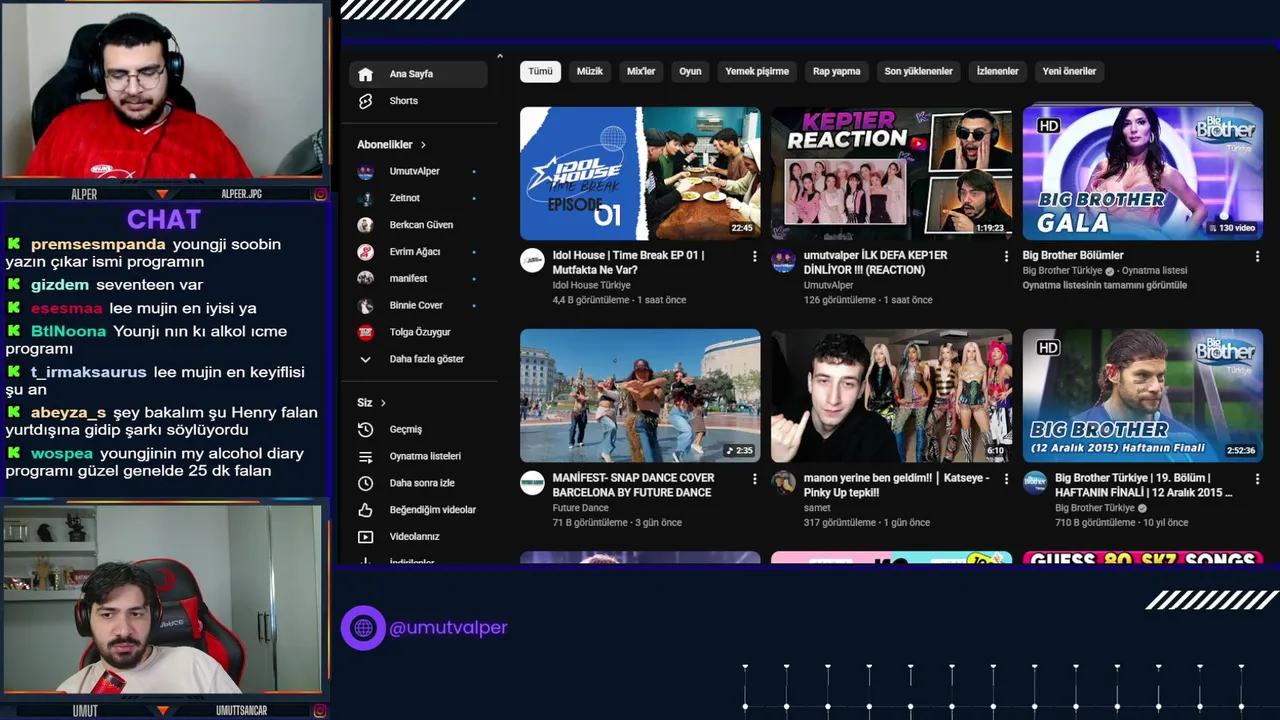Click Future Dance channel avatar beside video
Screen dimensions: 1280x720
(x=532, y=483)
